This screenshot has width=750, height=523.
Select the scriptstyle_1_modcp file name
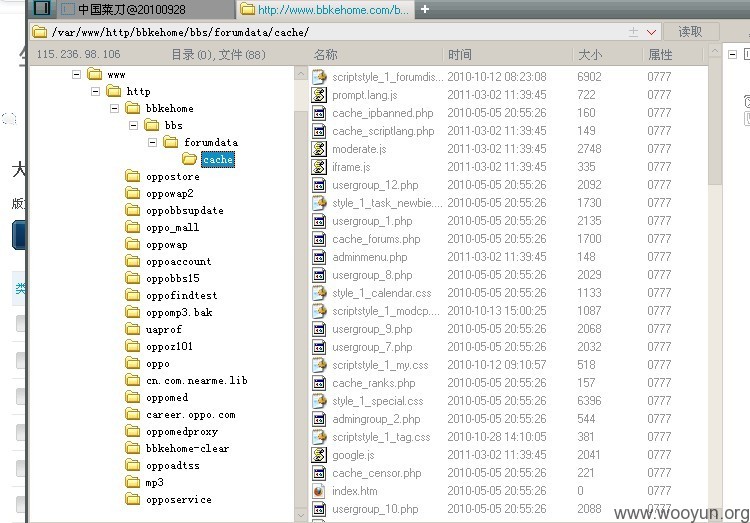[x=386, y=311]
